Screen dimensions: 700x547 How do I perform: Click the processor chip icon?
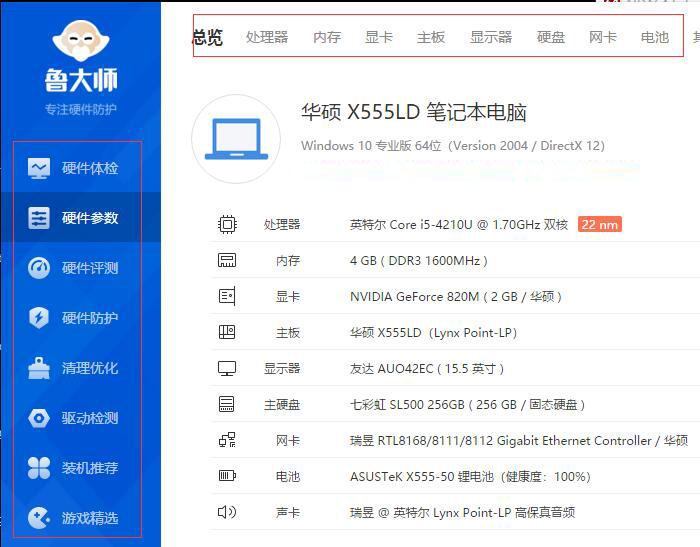[x=227, y=224]
